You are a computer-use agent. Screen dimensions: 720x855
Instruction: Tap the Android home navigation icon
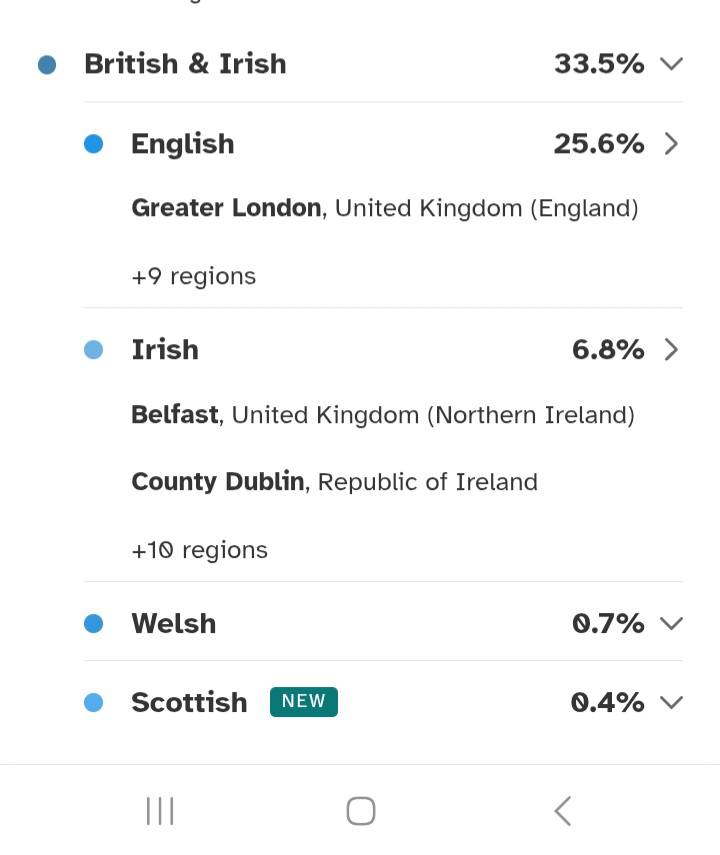point(361,811)
